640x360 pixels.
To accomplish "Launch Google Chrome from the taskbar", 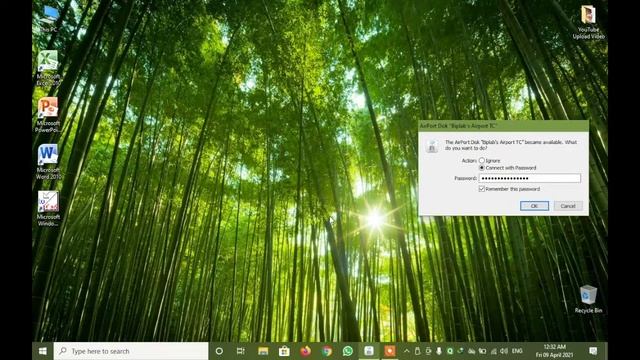I will tap(327, 351).
